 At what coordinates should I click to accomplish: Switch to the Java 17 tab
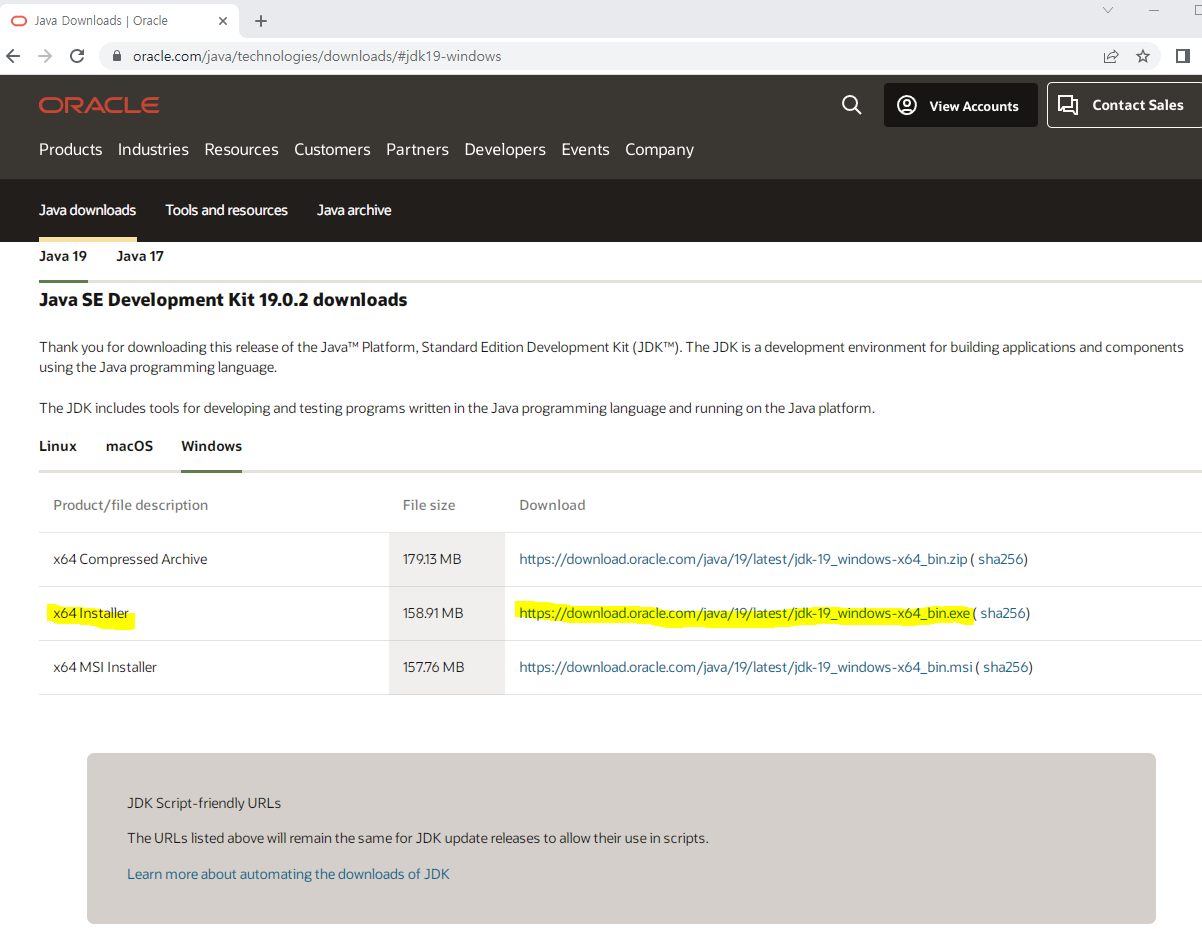pyautogui.click(x=140, y=256)
